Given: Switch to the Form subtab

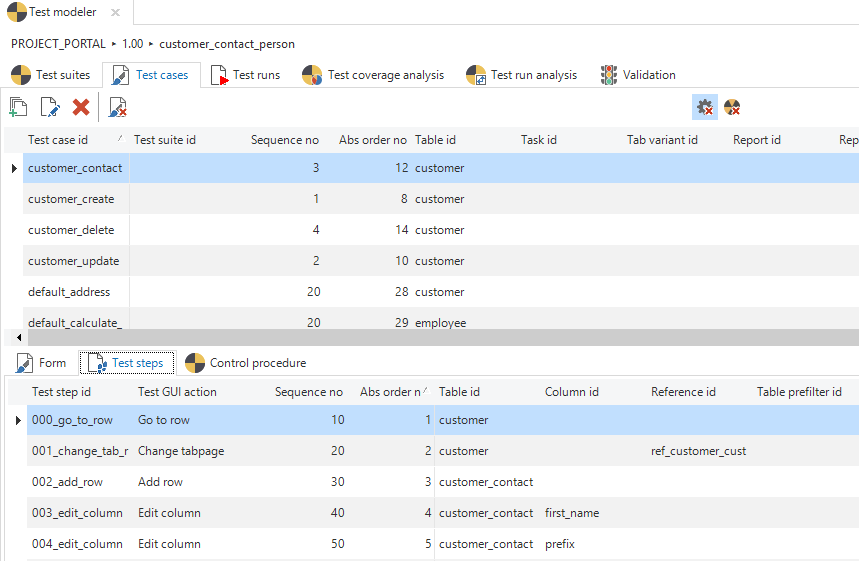Looking at the screenshot, I should click(x=41, y=363).
